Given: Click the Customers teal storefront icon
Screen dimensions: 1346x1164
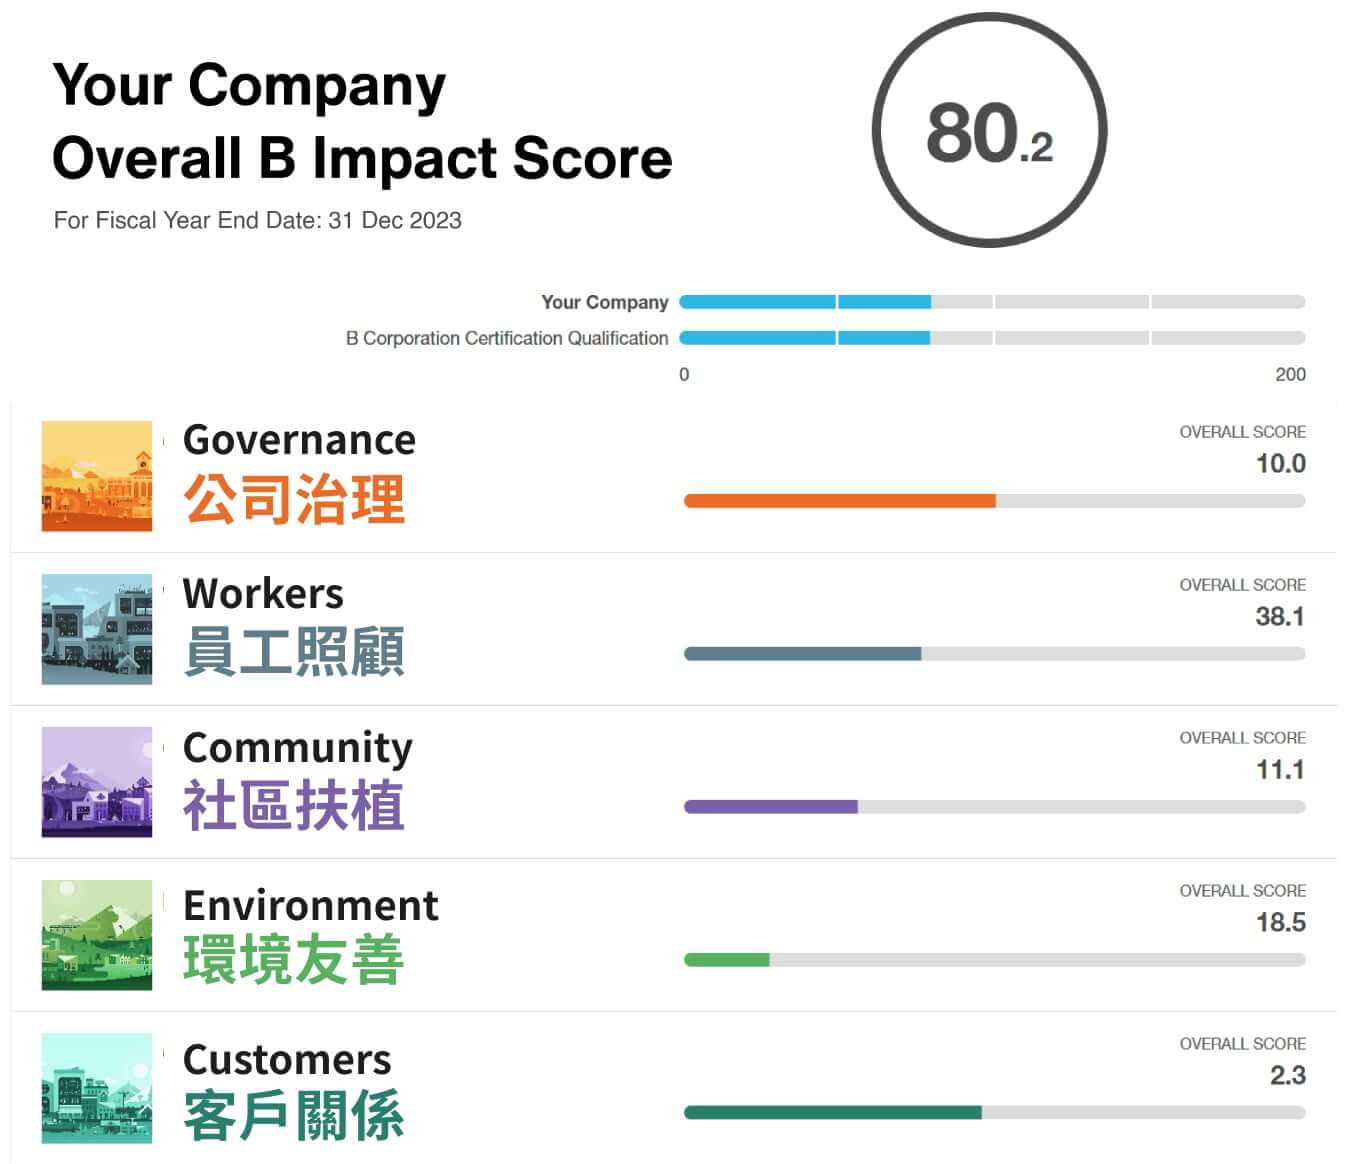Looking at the screenshot, I should pos(97,1088).
